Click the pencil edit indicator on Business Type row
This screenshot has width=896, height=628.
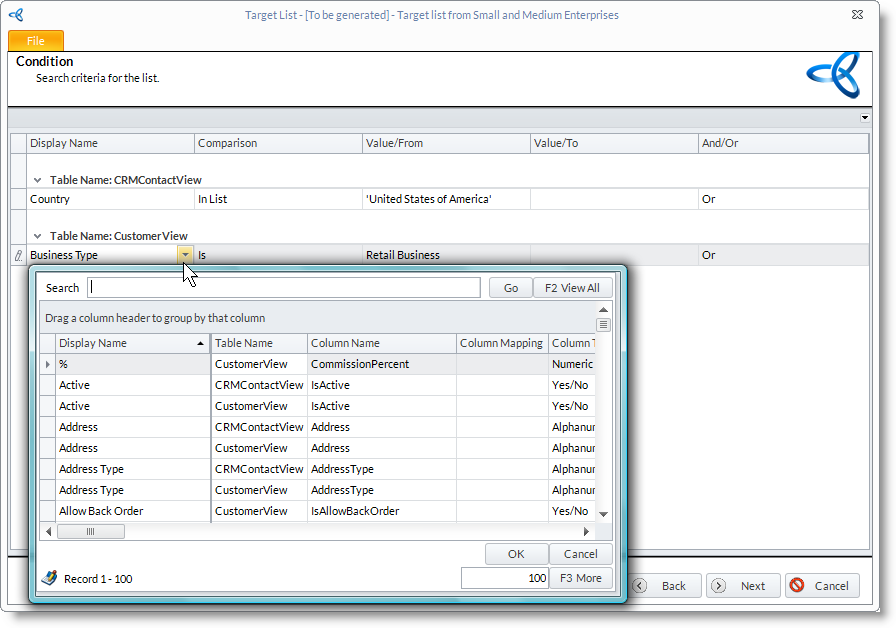18,256
